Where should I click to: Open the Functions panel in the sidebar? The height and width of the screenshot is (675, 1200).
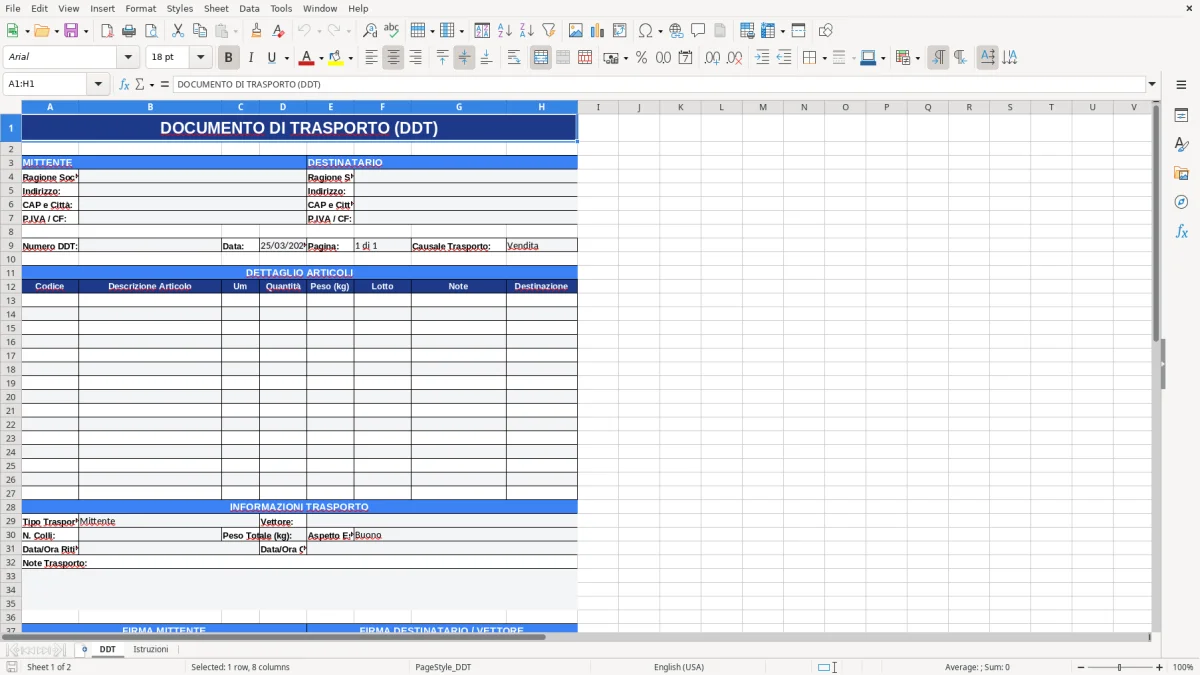[x=1182, y=231]
